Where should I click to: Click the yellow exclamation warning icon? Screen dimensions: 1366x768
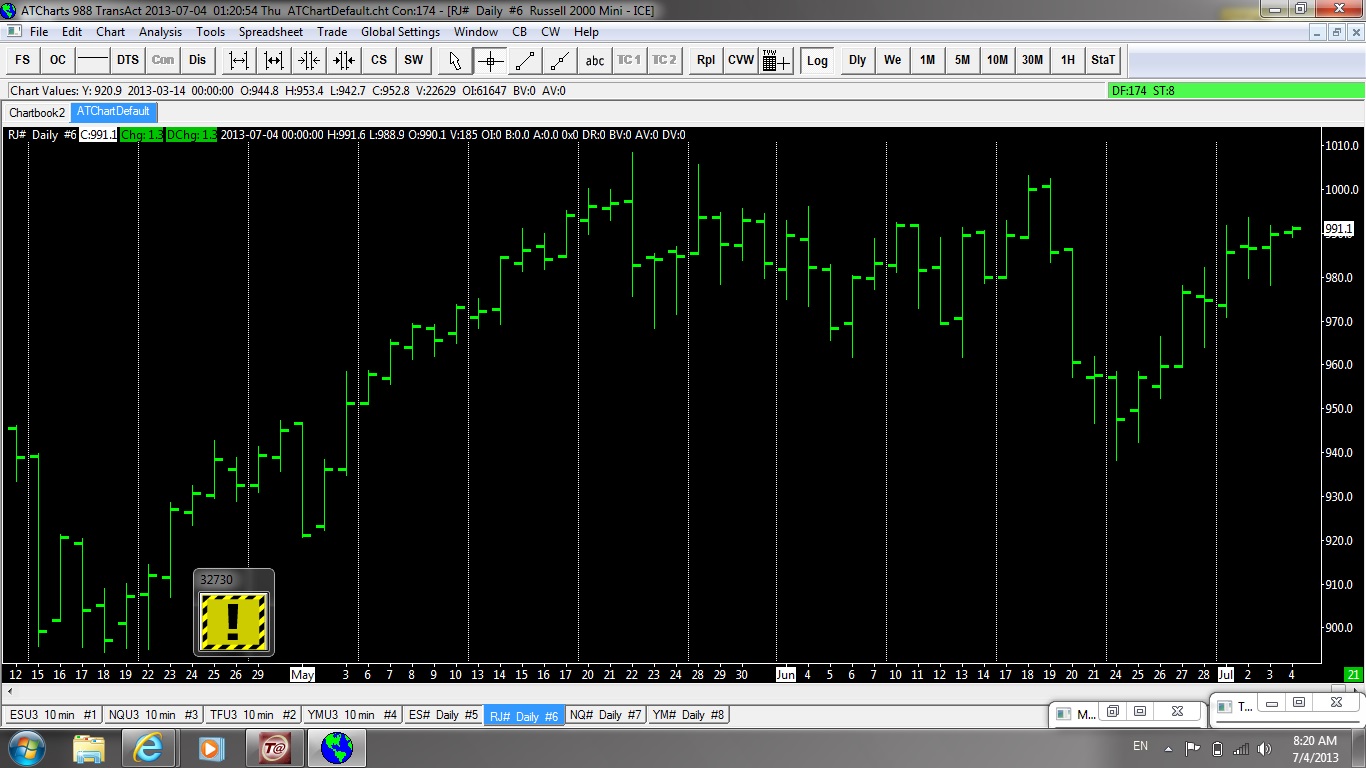234,621
